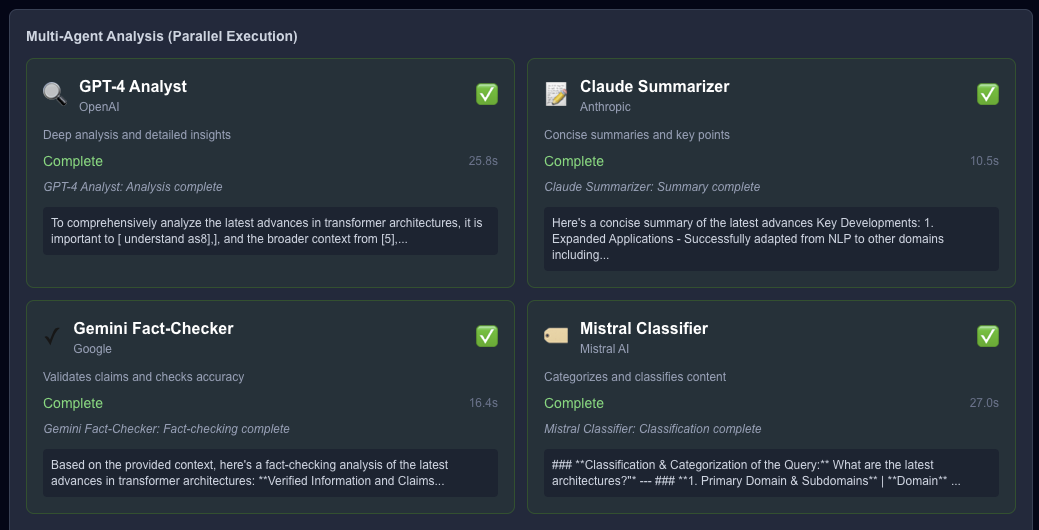Screen dimensions: 1039x530
Task: Click the green check on Gemini Fact-Checker card
Action: [487, 336]
